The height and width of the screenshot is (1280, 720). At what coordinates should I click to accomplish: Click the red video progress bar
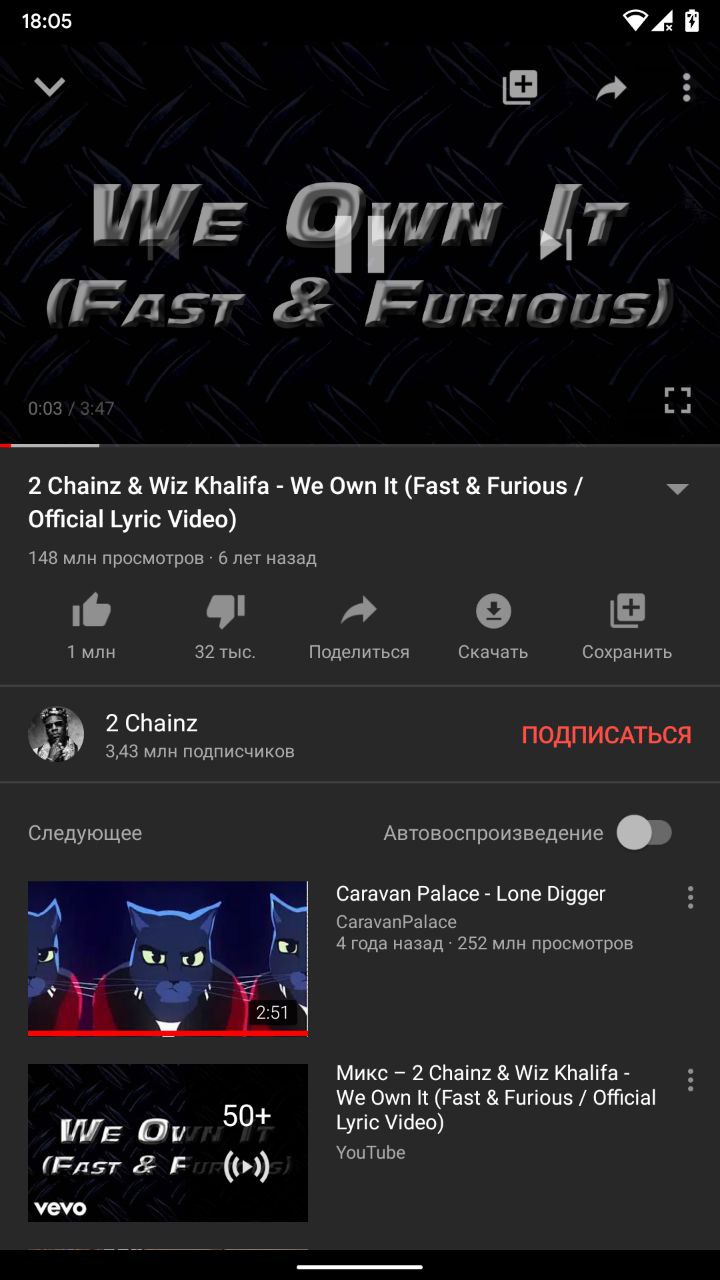point(360,445)
